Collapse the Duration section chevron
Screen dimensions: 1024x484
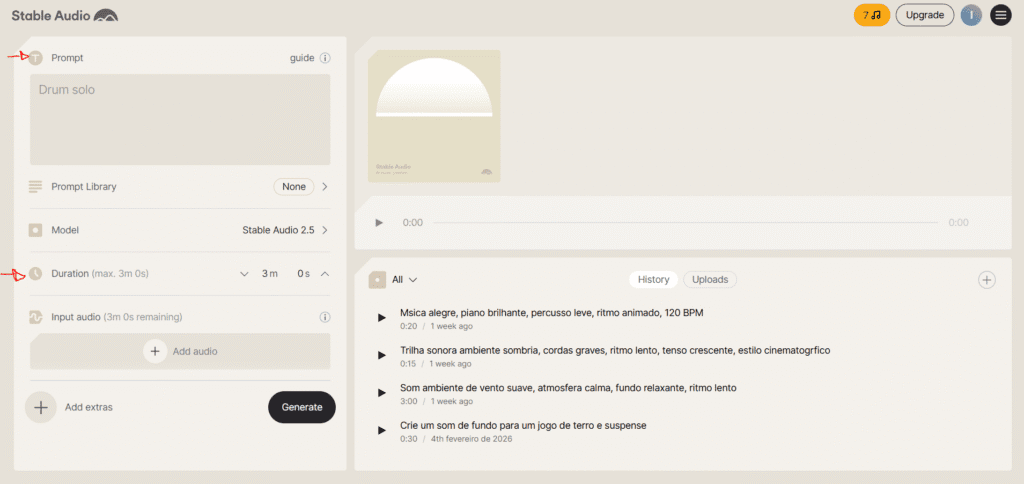coord(325,273)
